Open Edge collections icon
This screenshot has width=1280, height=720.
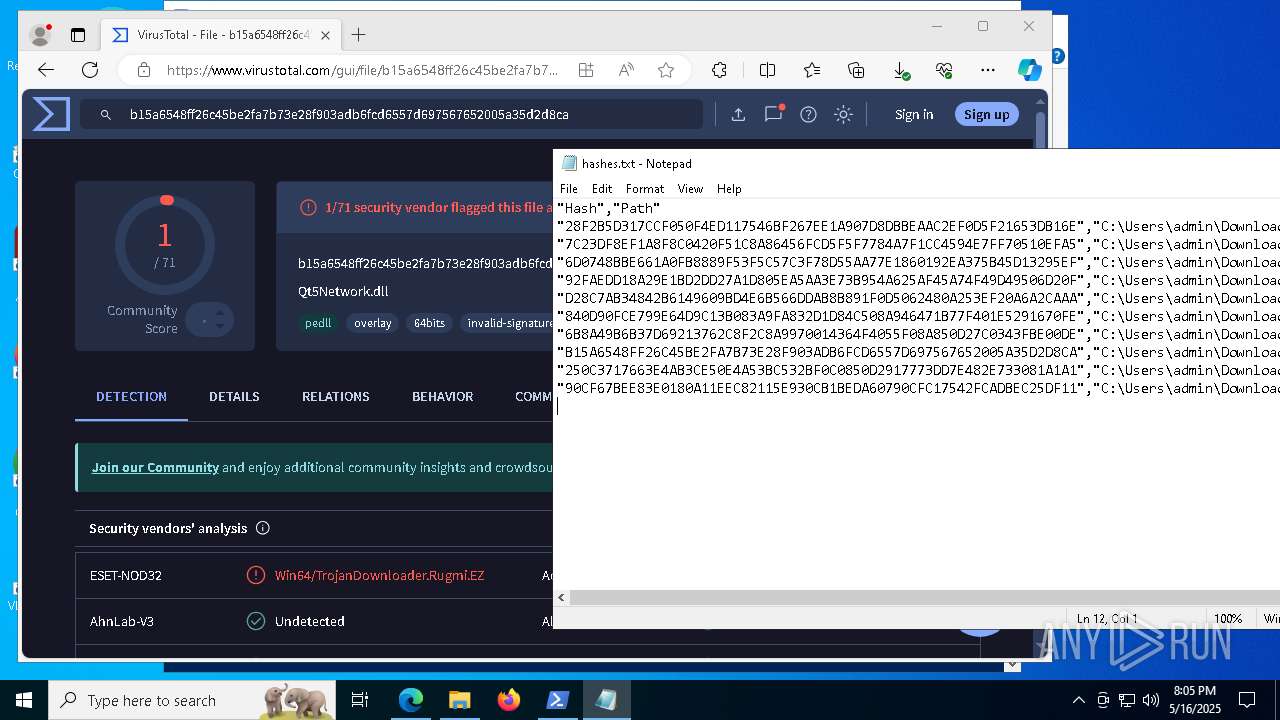pyautogui.click(x=856, y=70)
